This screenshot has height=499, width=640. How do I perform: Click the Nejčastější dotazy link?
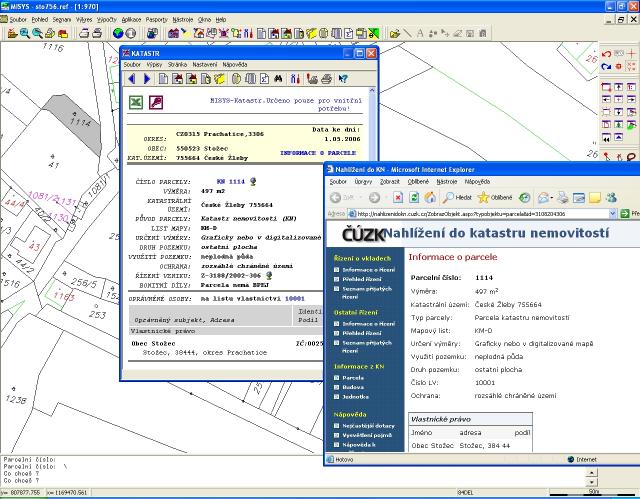pyautogui.click(x=369, y=426)
